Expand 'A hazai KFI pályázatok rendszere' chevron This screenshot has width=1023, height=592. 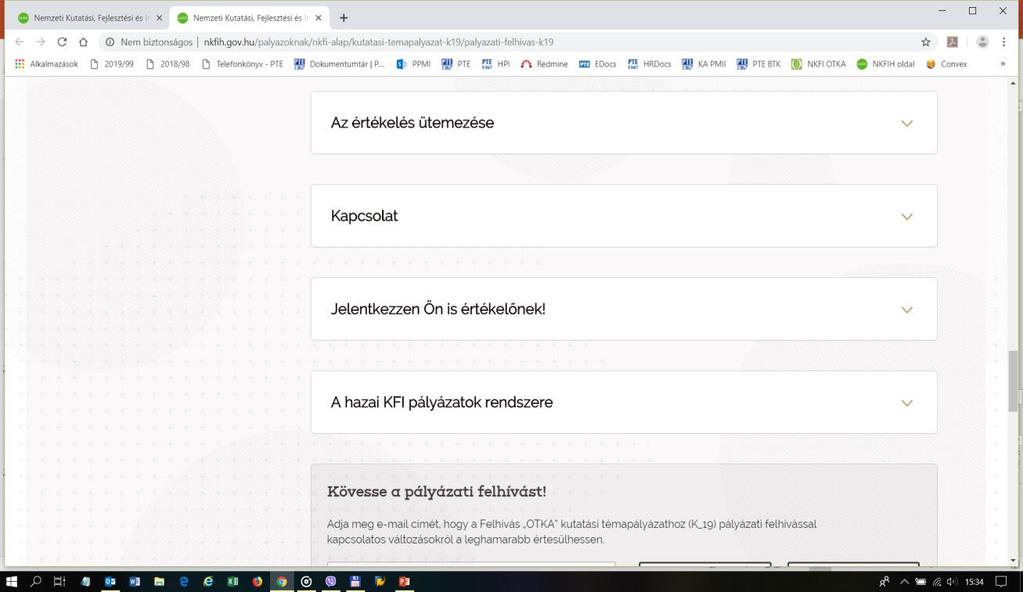point(906,403)
